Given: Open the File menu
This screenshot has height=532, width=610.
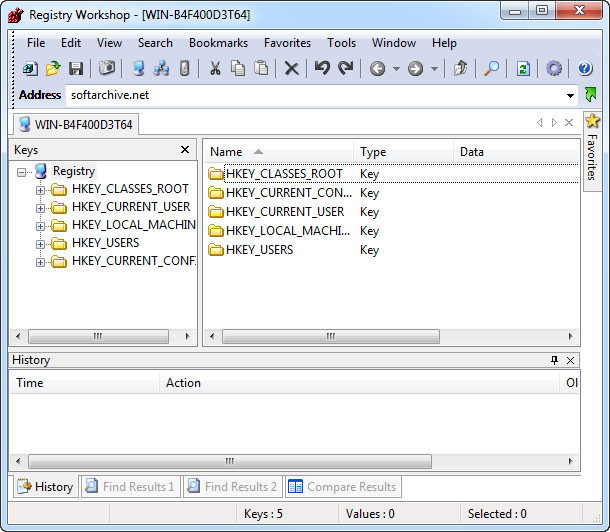Looking at the screenshot, I should click(36, 43).
